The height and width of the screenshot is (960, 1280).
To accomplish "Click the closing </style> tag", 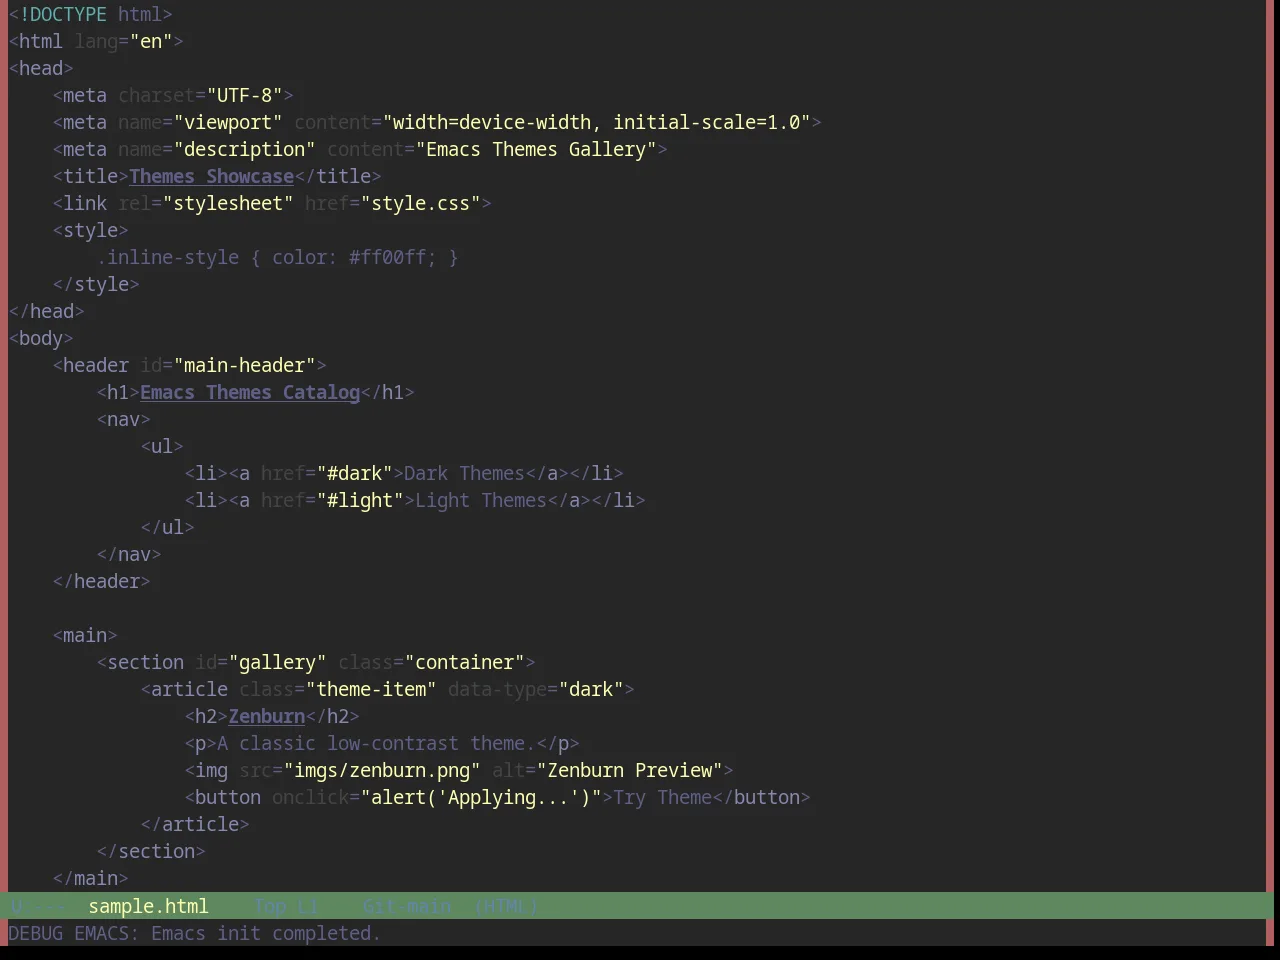I will coord(96,284).
